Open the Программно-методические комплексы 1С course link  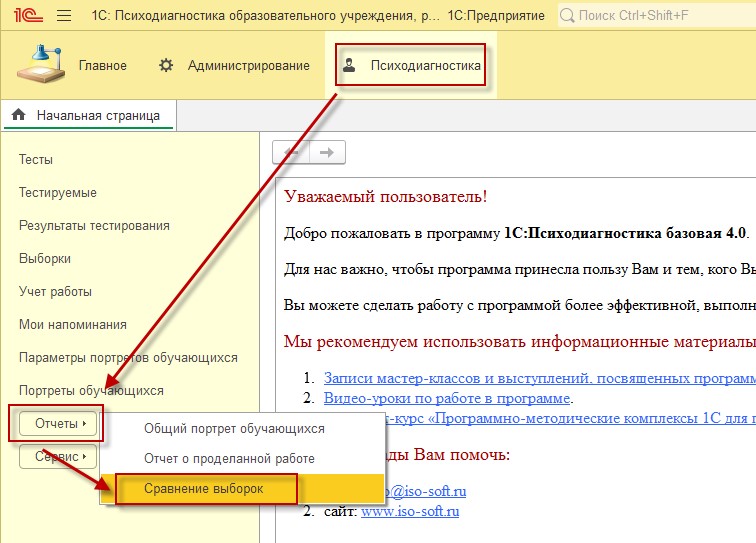click(570, 418)
